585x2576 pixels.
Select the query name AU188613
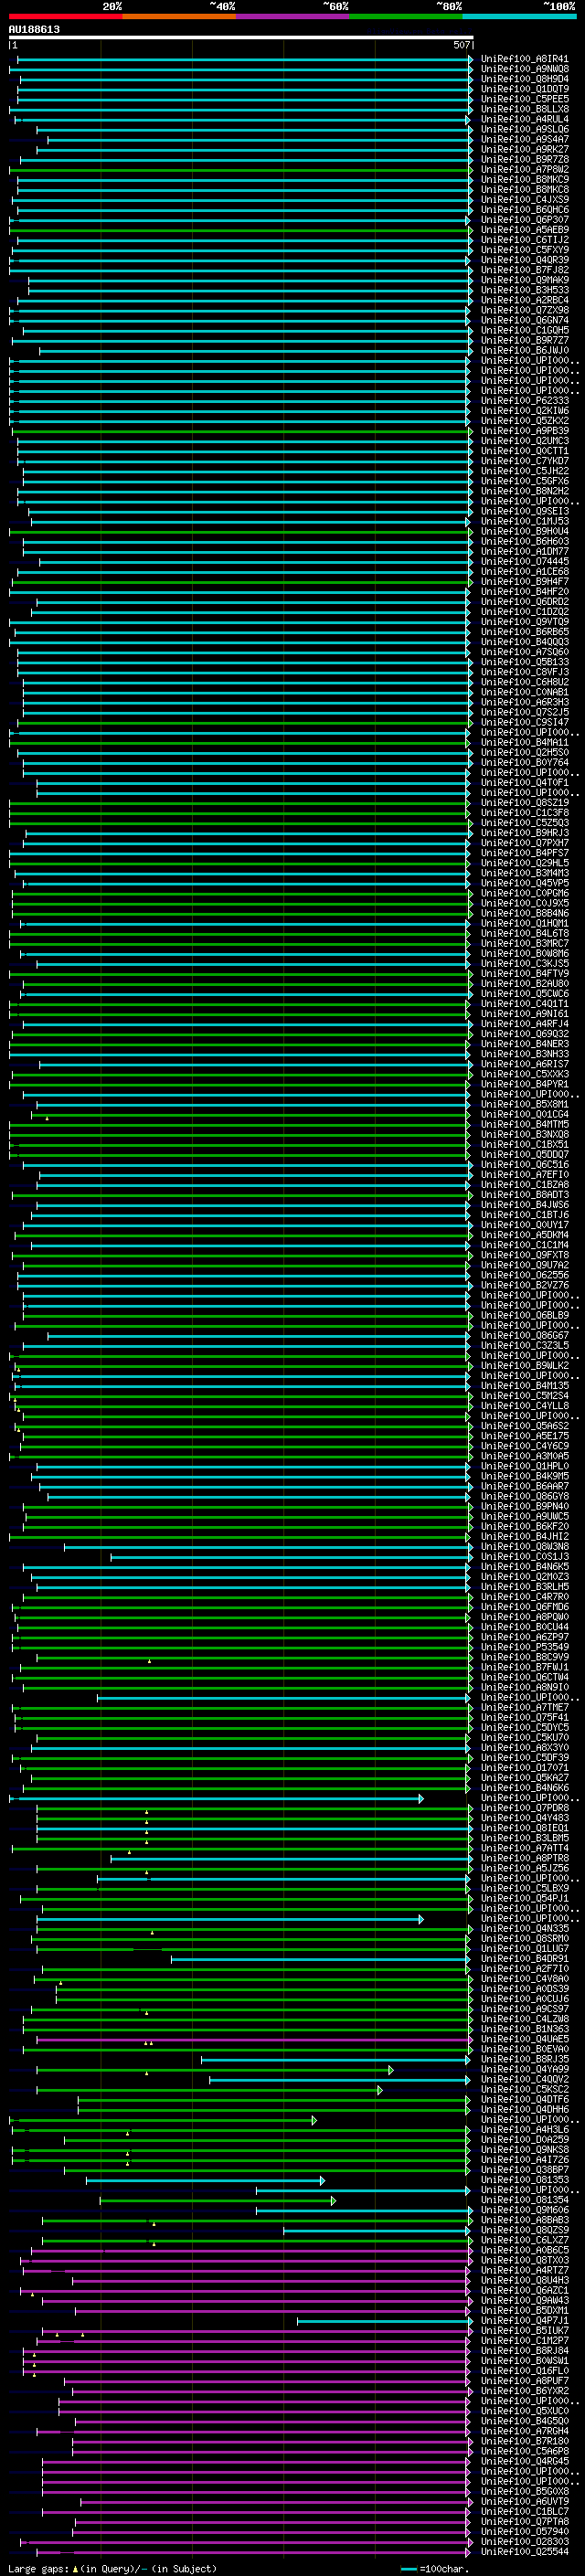click(x=34, y=29)
